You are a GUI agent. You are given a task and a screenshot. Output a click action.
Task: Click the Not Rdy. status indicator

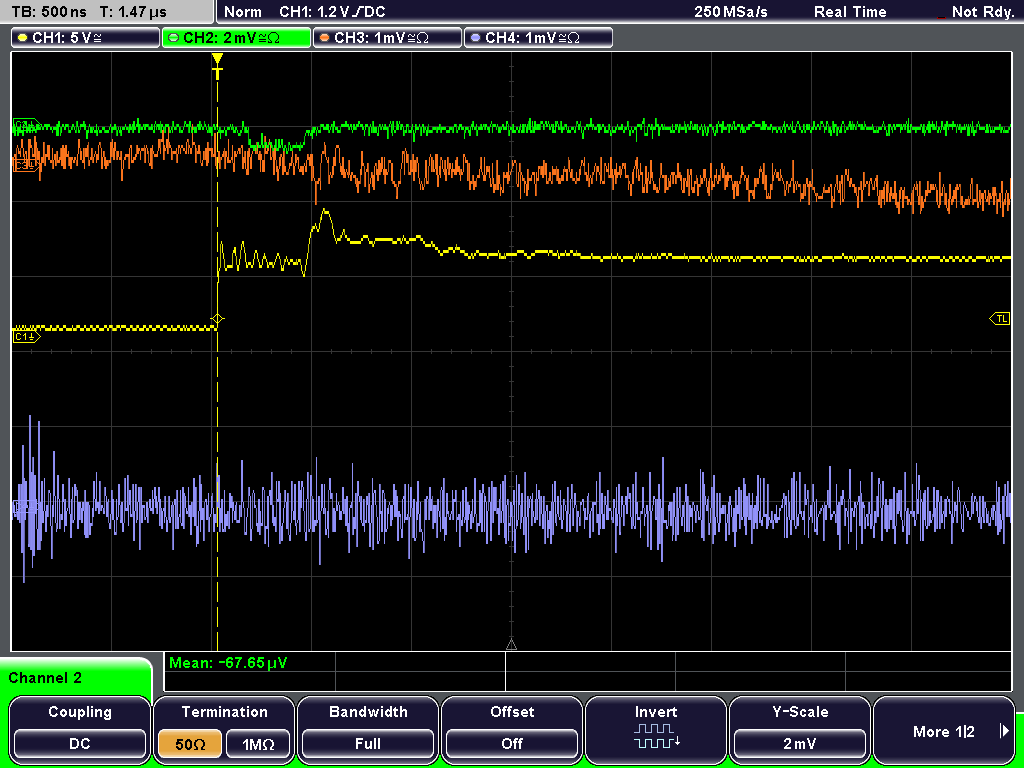pyautogui.click(x=982, y=12)
